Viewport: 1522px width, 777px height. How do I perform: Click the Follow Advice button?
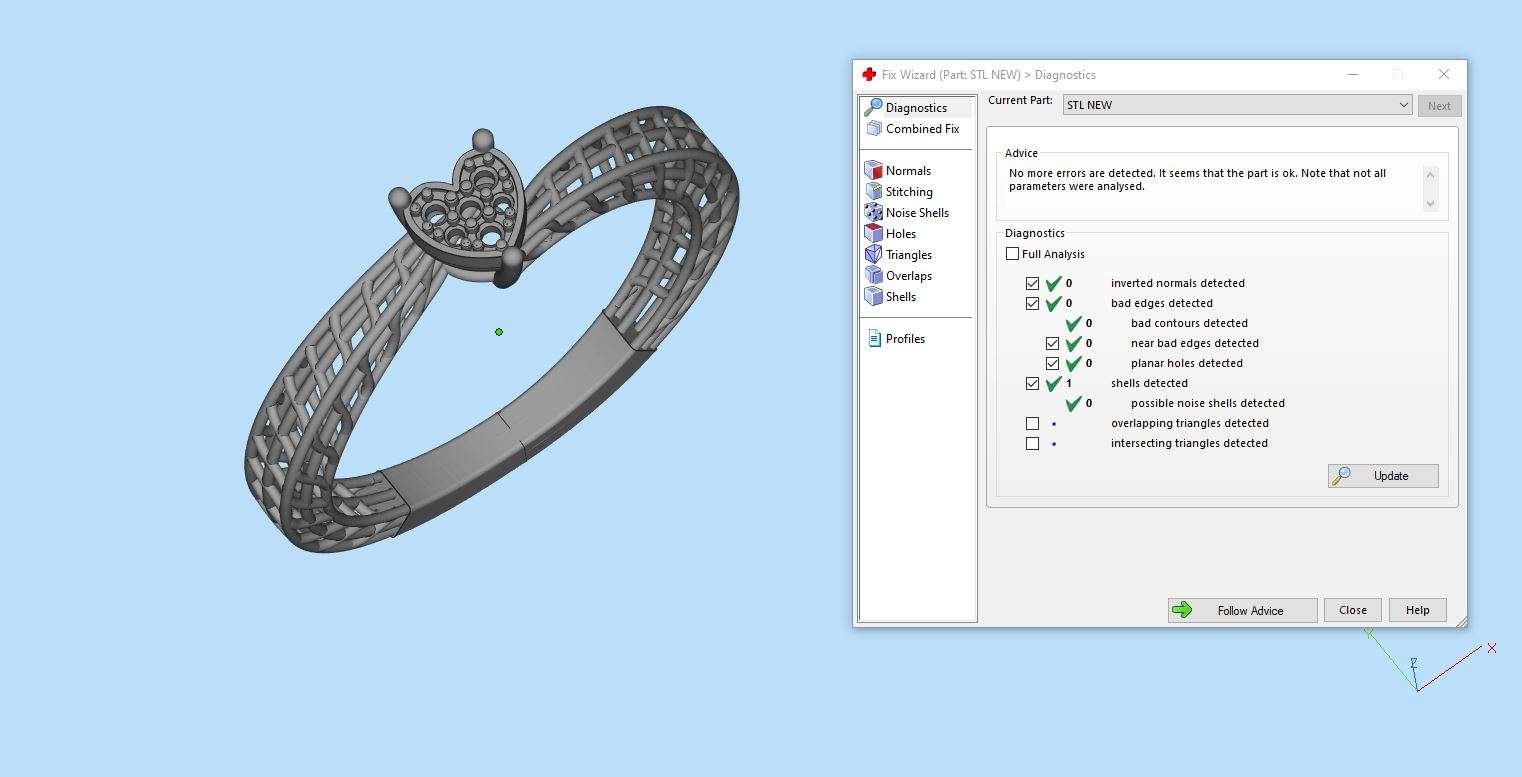click(x=1242, y=610)
